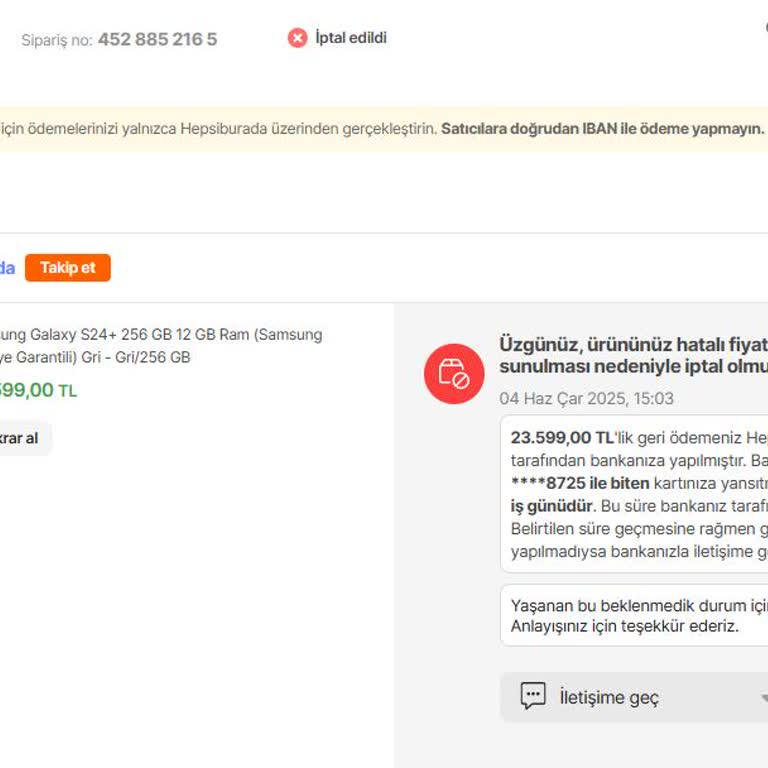Click the Anlayışınız için teşekkür ederiz message
768x768 pixels.
[624, 626]
